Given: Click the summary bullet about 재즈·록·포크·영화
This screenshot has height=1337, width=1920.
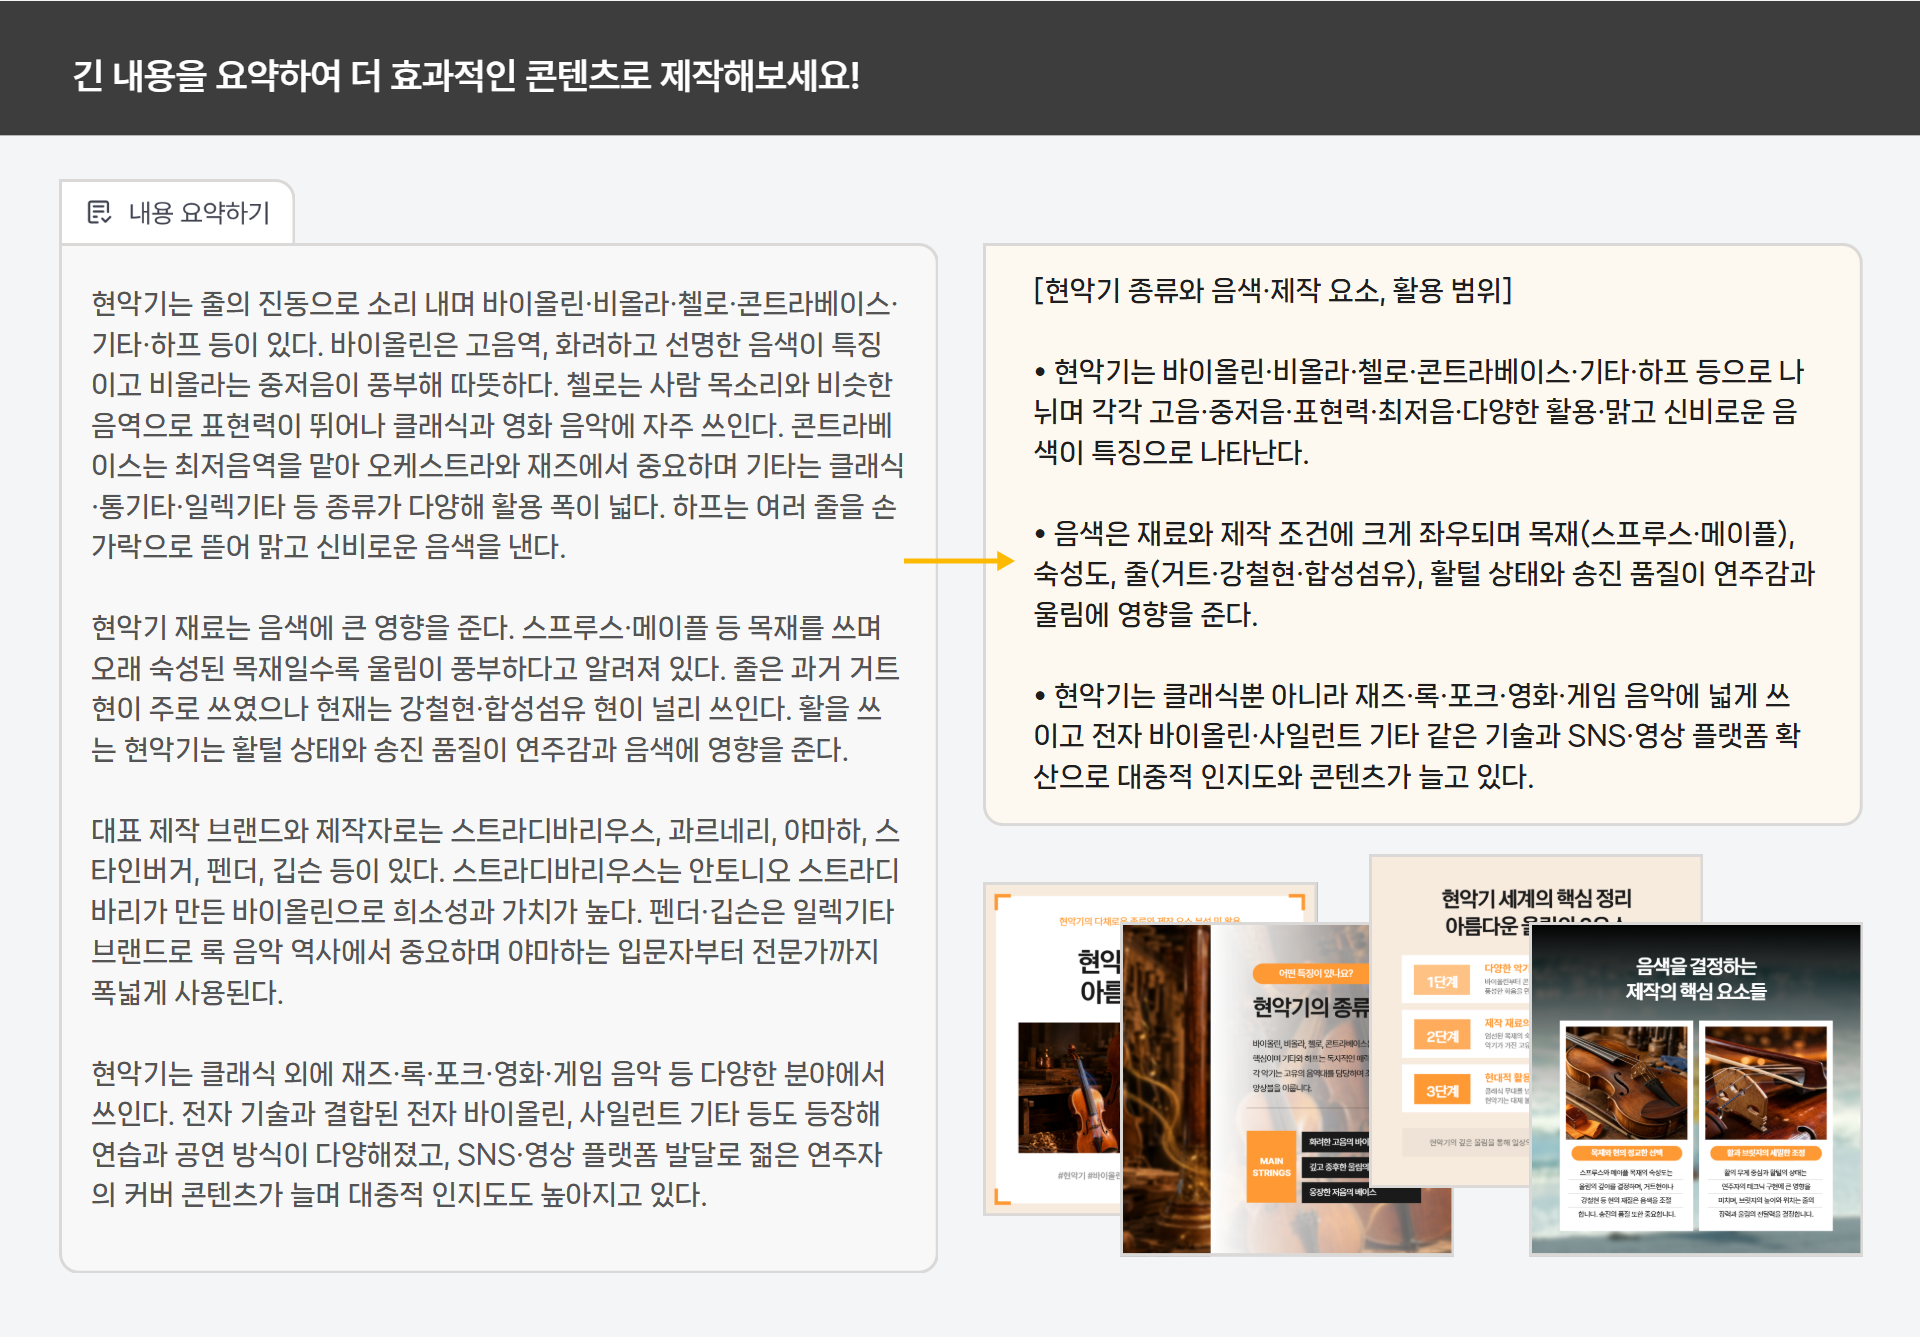Looking at the screenshot, I should pyautogui.click(x=1417, y=736).
